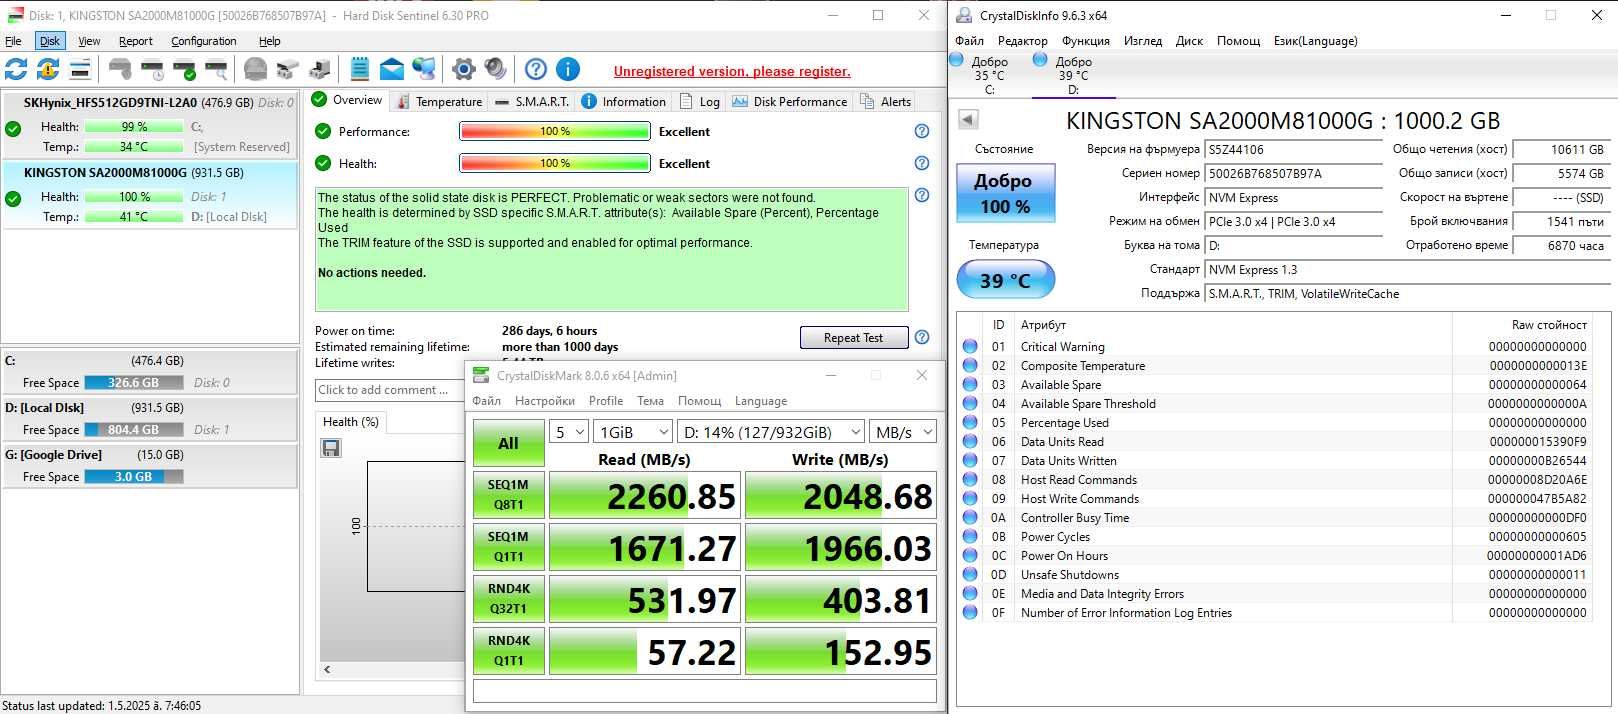Click the disk with clock toolbar icon
This screenshot has width=1618, height=714.
point(152,69)
